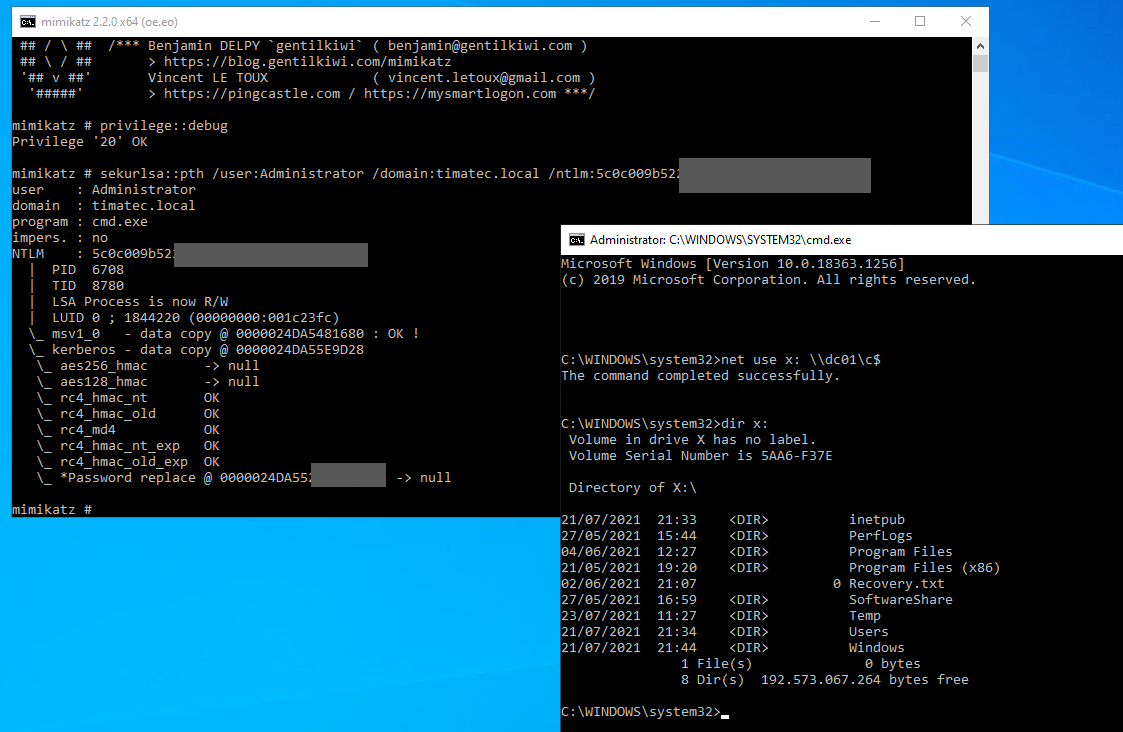This screenshot has width=1123, height=732.
Task: Click the 'Program Files' directory name (not x86)
Action: (x=901, y=552)
